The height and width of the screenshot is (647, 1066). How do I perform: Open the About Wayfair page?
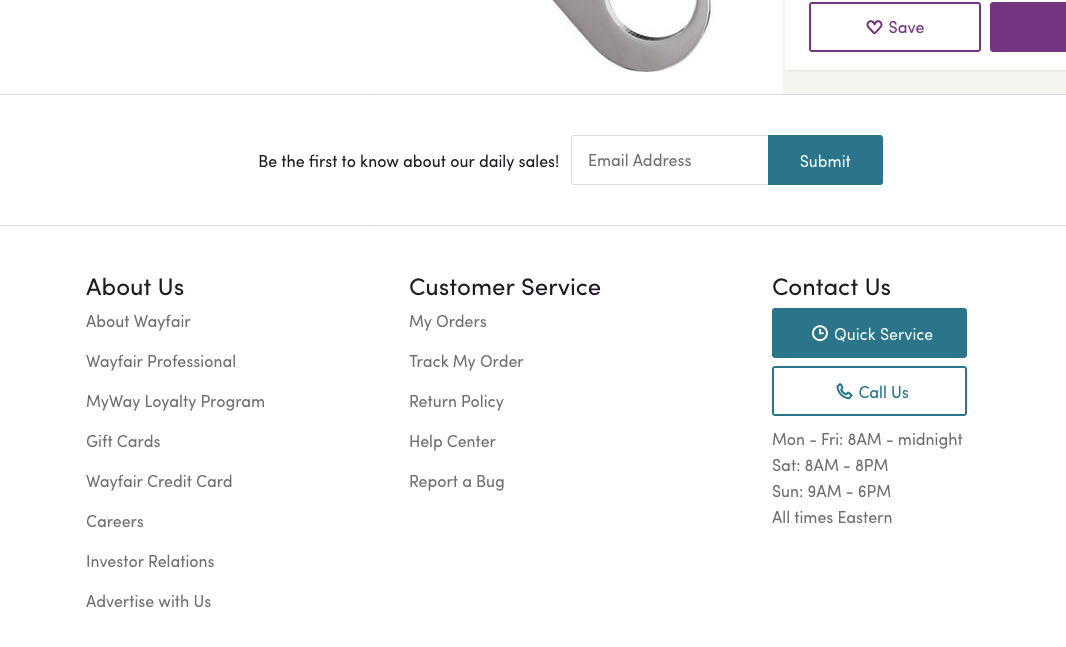pos(138,321)
